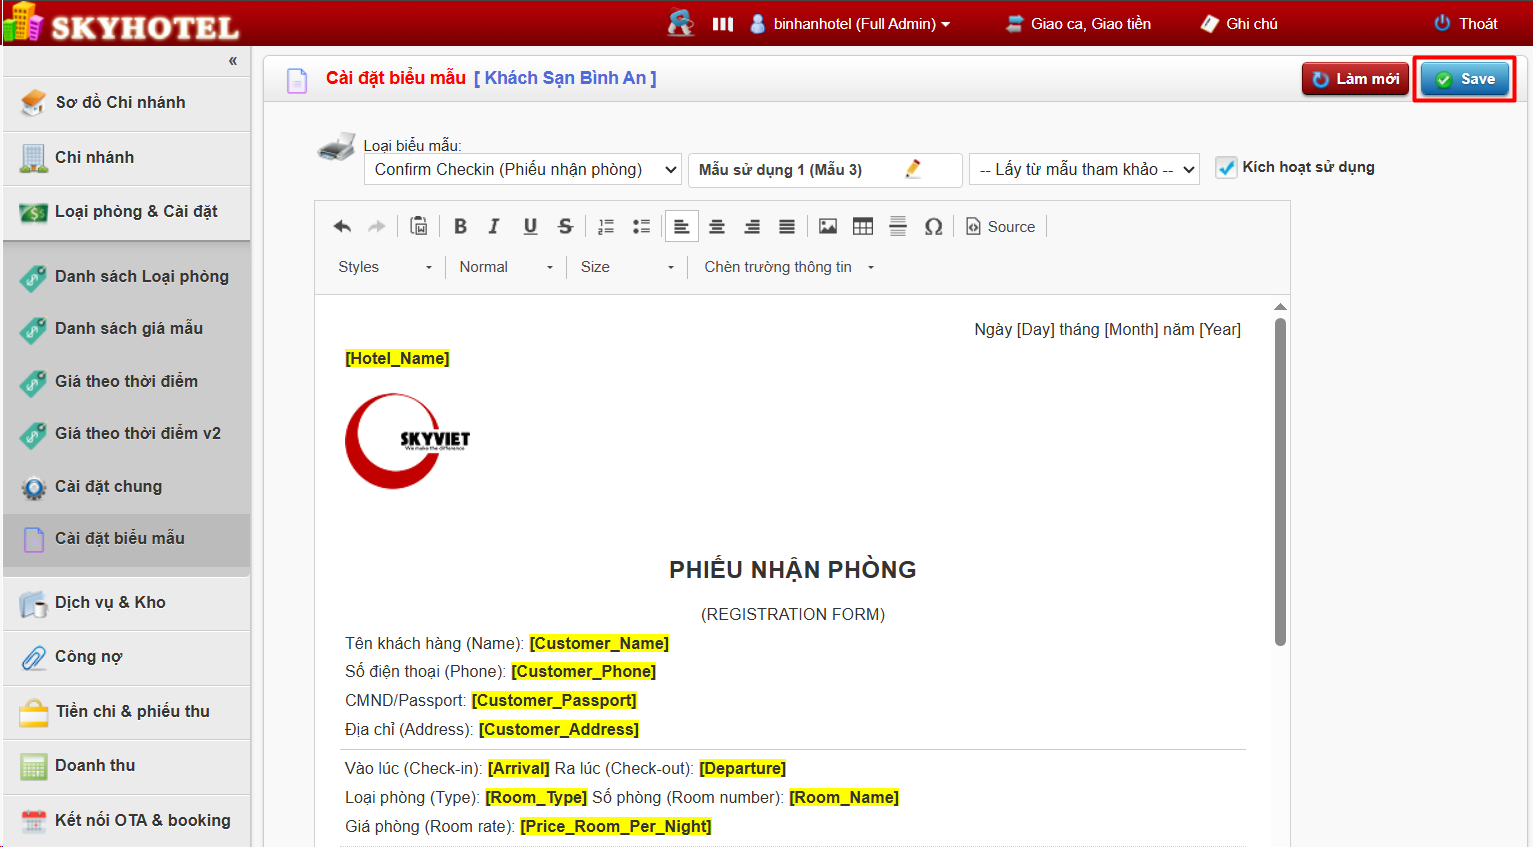Open the Chèn trường thông tin dropdown
Image resolution: width=1533 pixels, height=847 pixels.
tap(788, 267)
